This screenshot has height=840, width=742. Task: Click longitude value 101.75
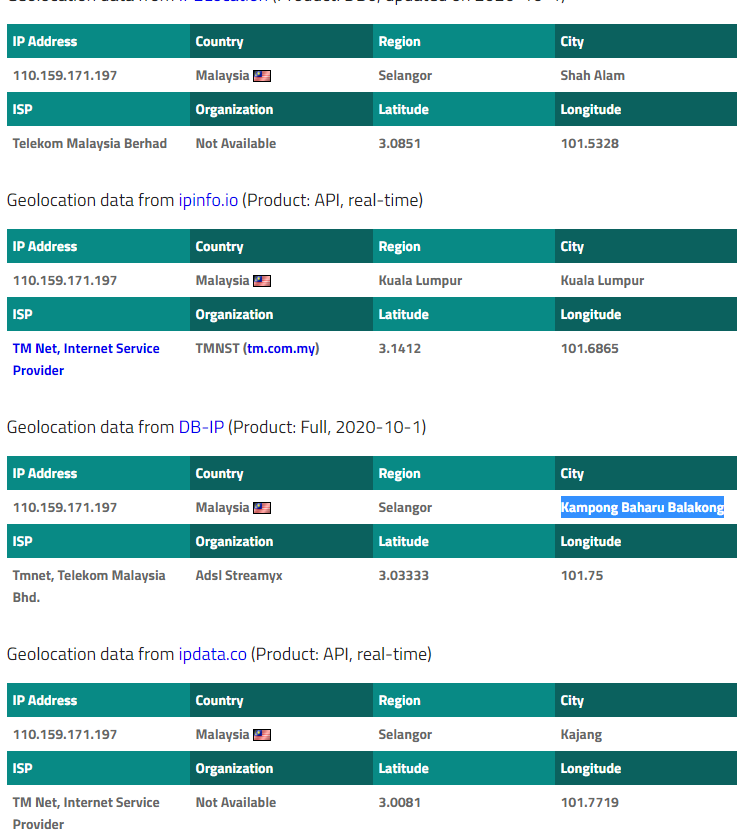pos(581,576)
